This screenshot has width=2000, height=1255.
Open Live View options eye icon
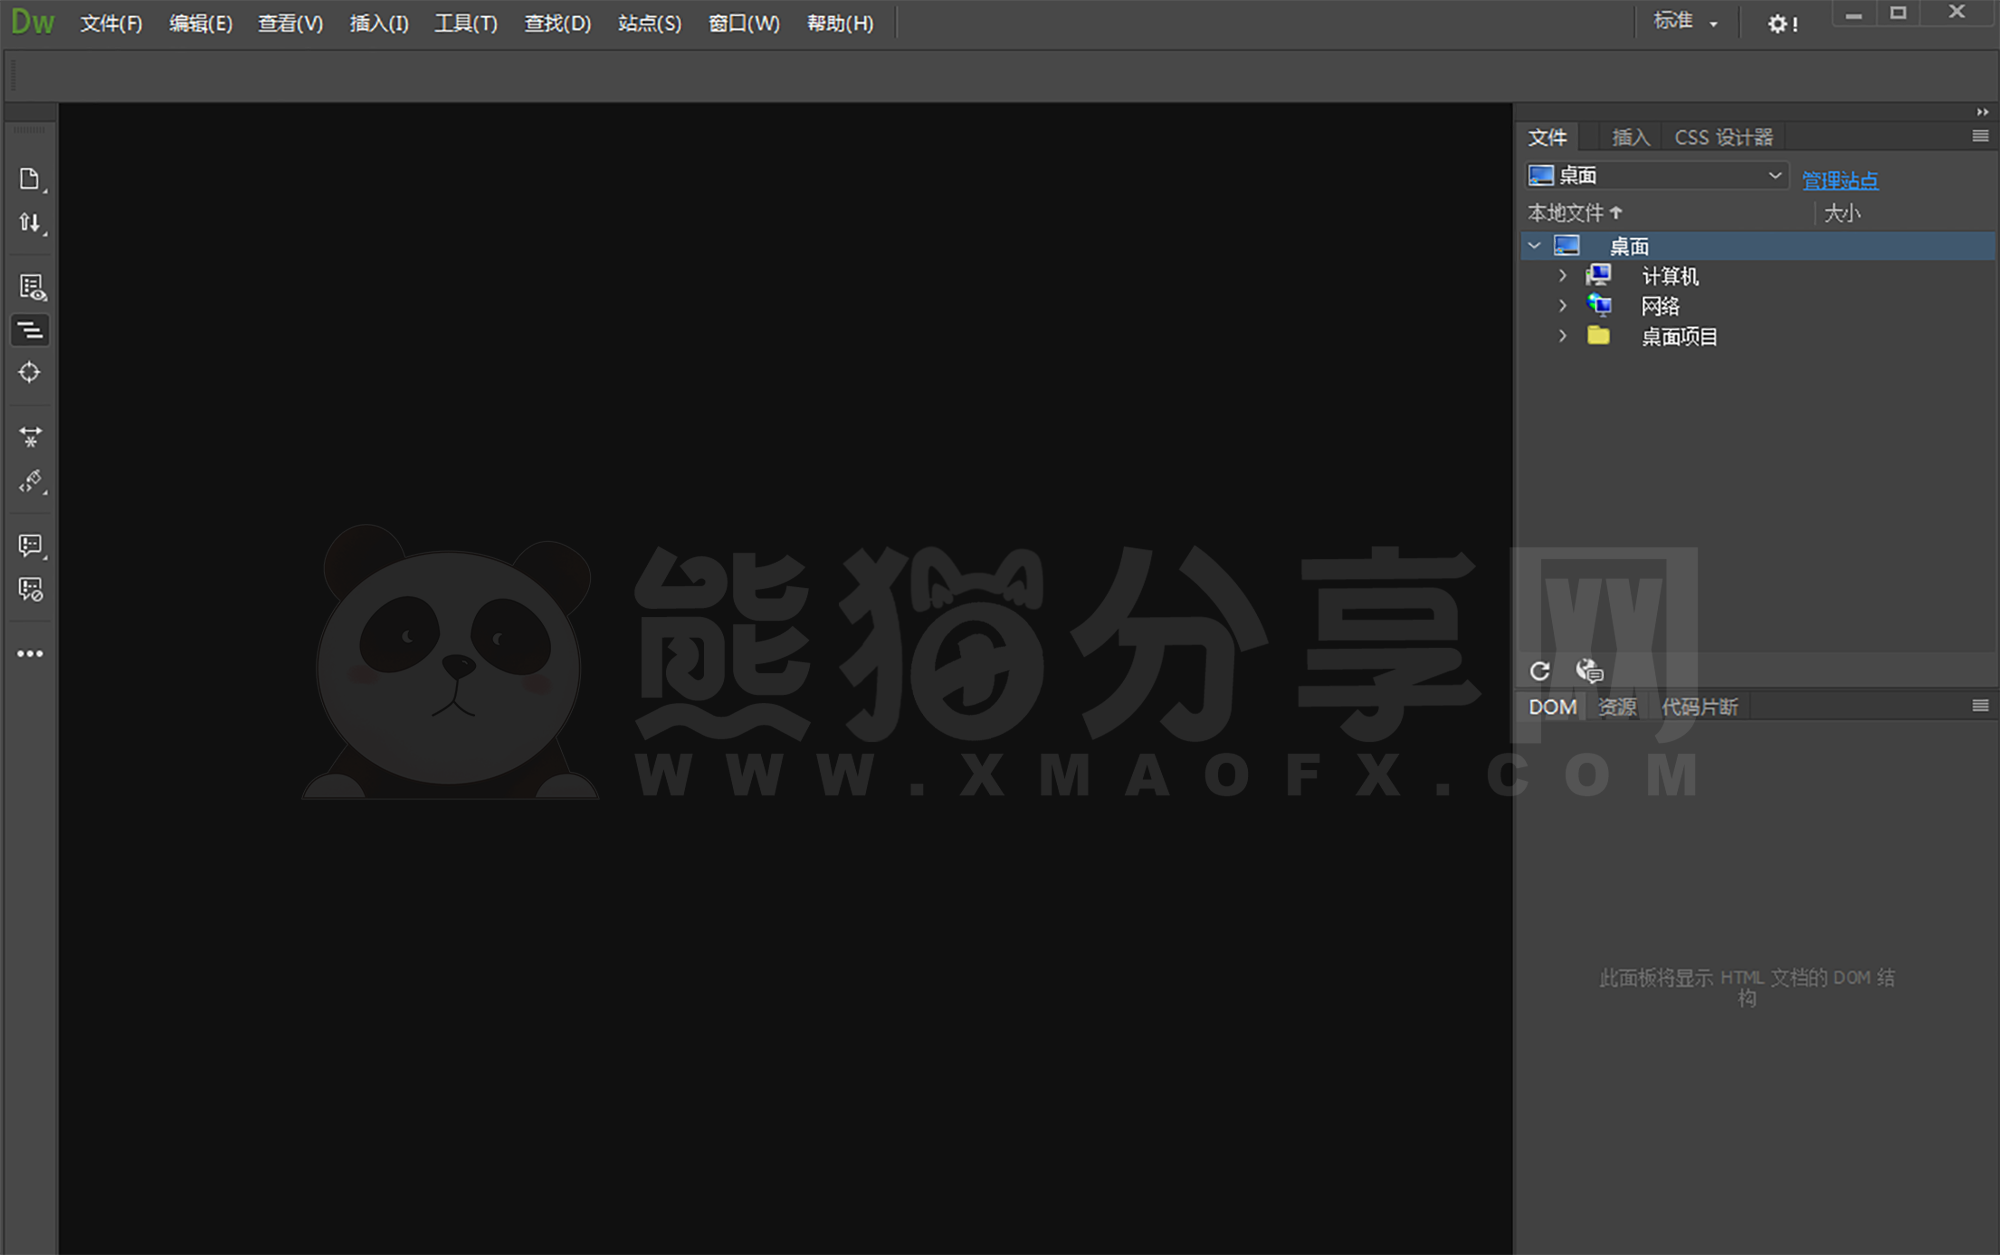click(29, 288)
